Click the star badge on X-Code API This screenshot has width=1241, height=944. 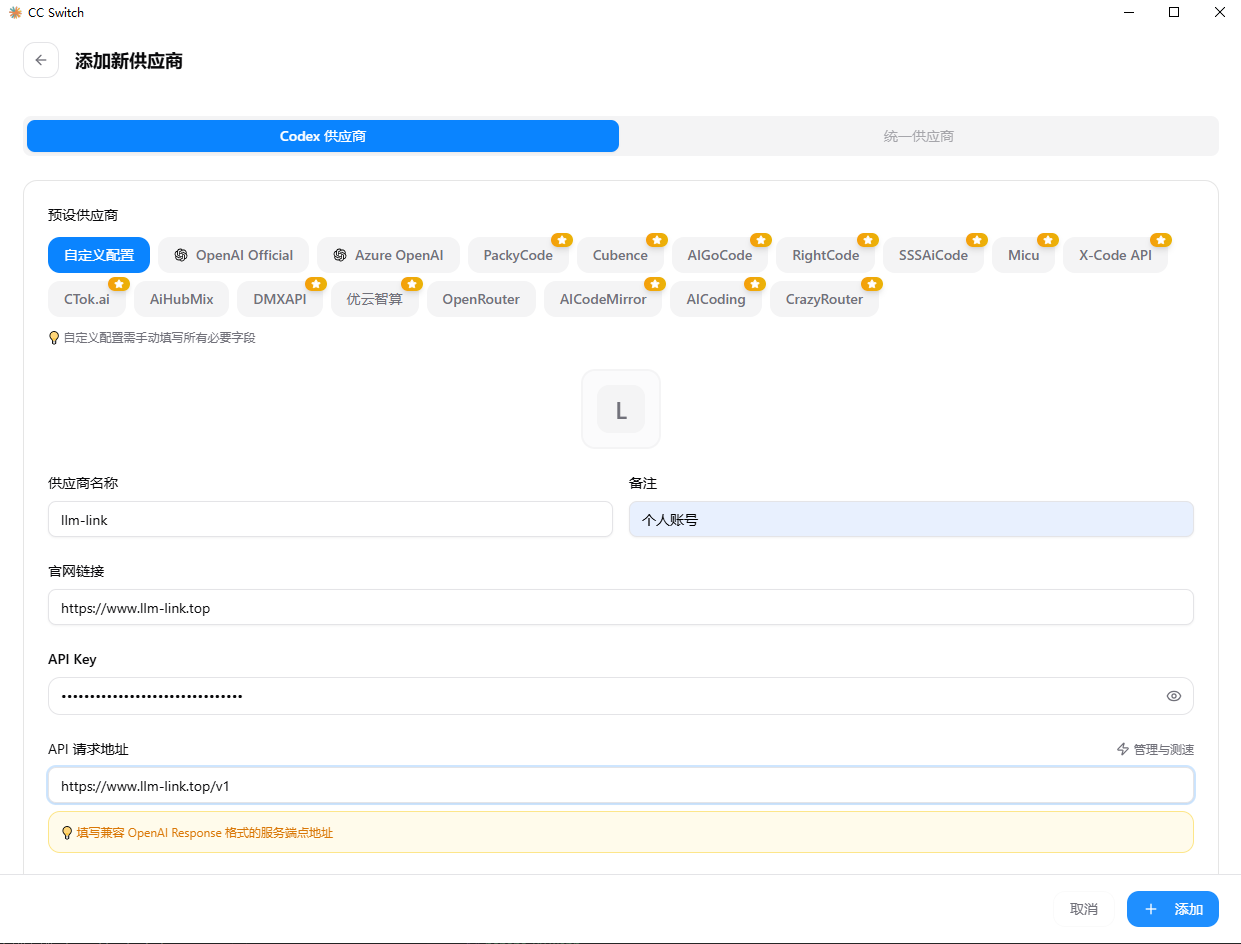tap(1161, 240)
